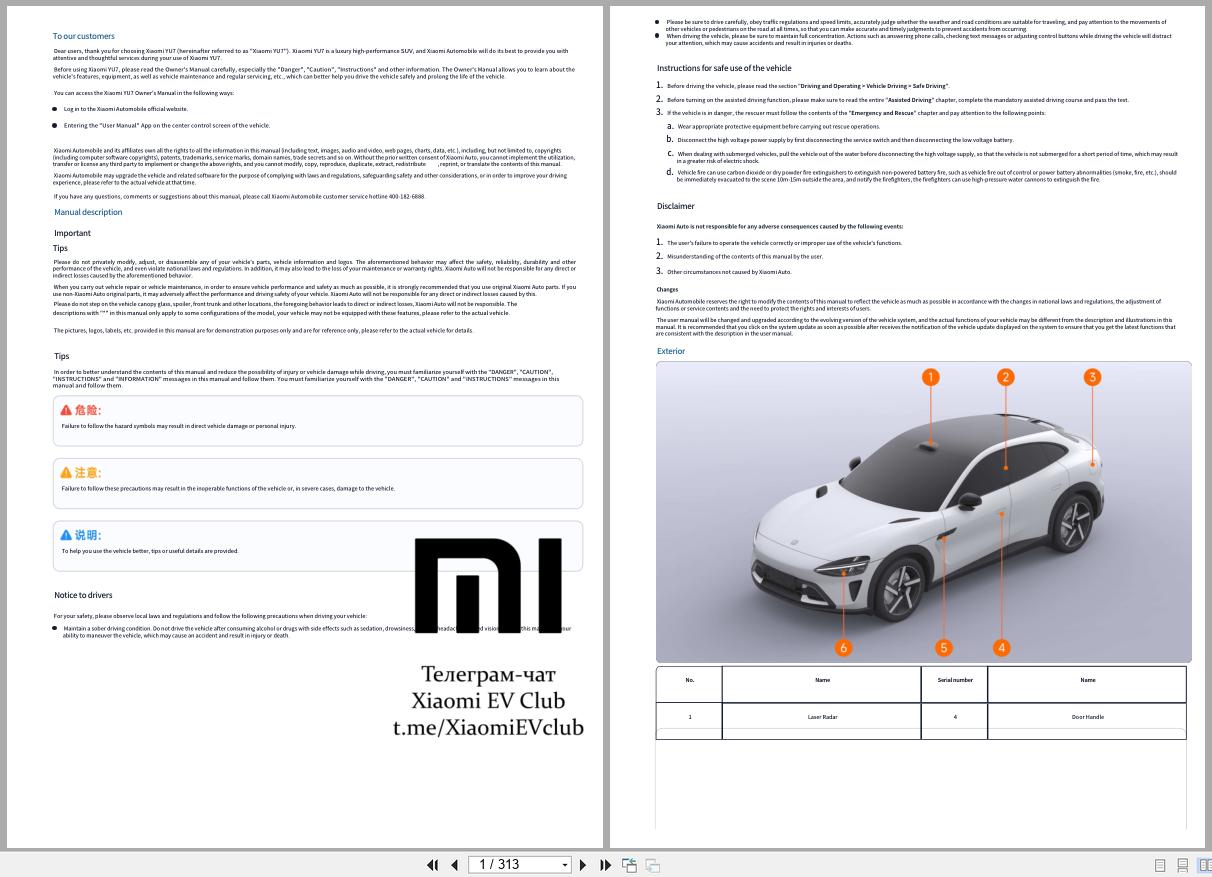Go to the previous page
The height and width of the screenshot is (877, 1212).
(454, 865)
